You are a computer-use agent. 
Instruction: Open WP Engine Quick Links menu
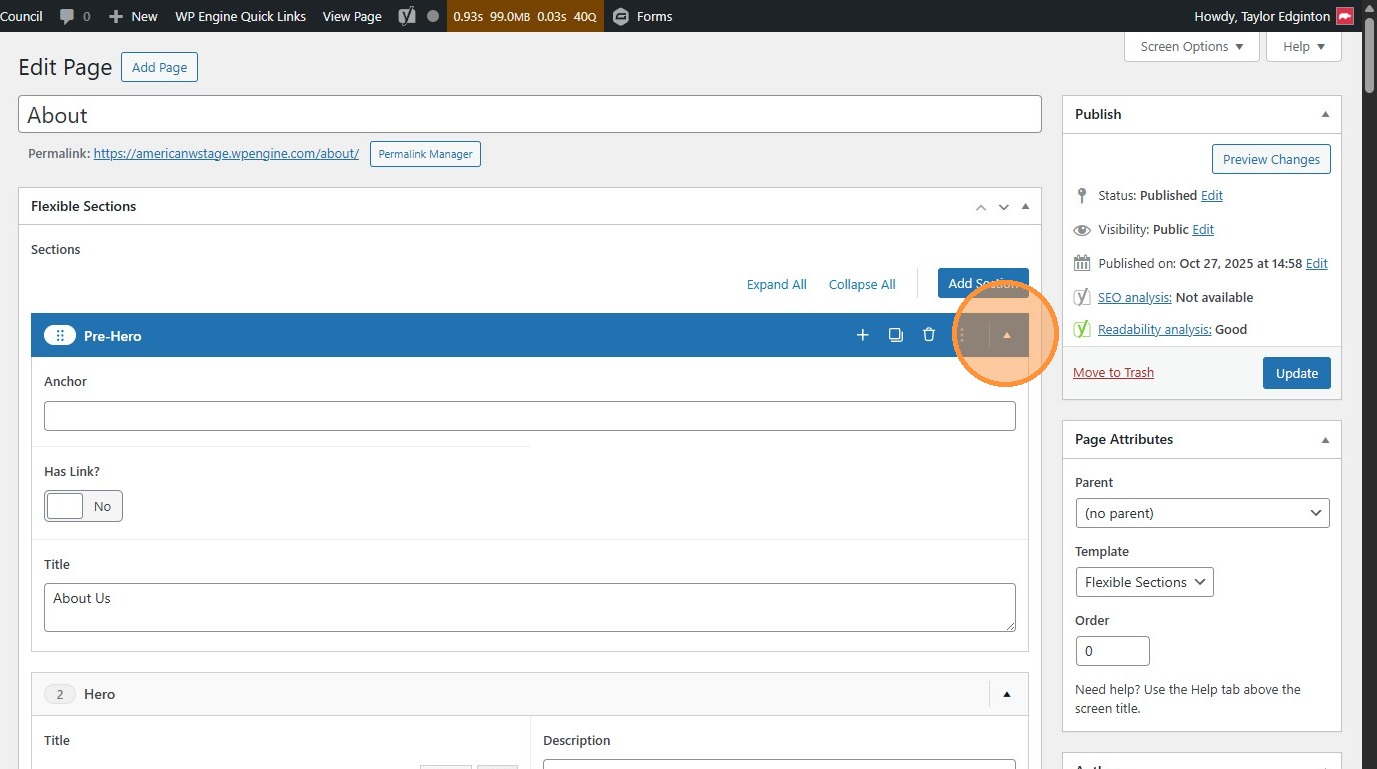click(240, 16)
